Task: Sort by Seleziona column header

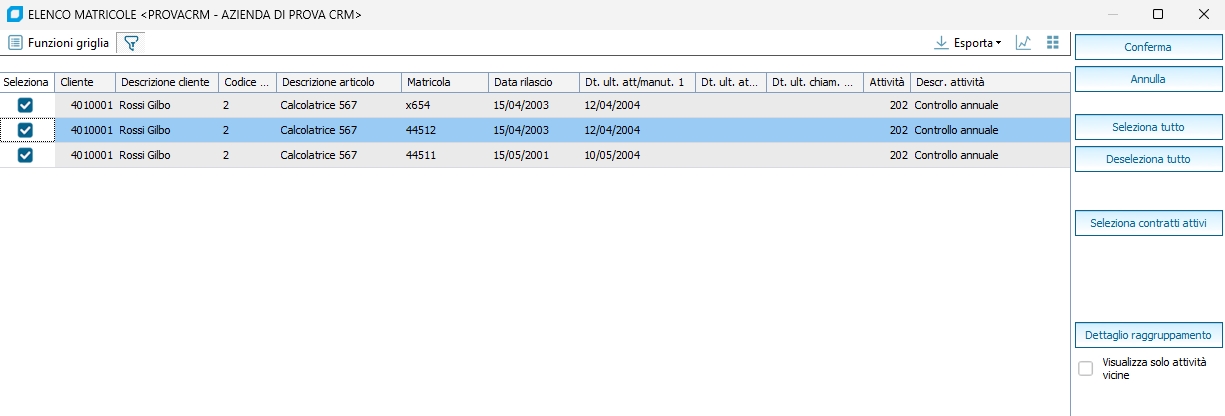Action: tap(27, 82)
